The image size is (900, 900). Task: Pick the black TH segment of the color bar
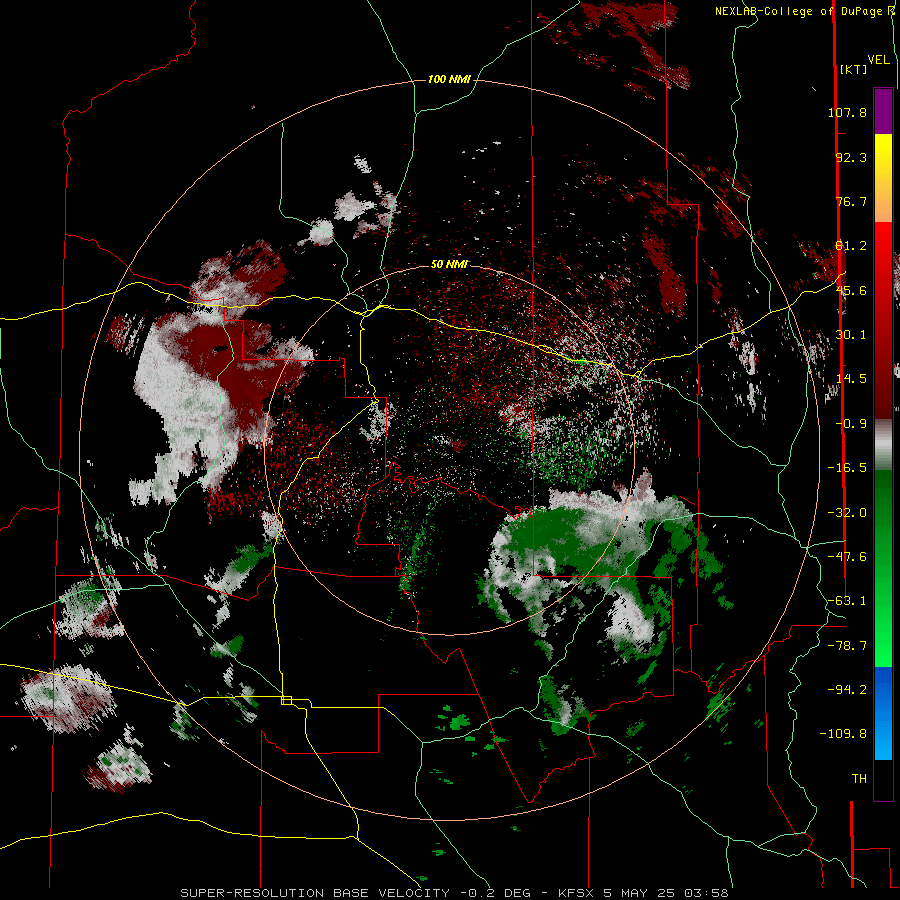tap(883, 779)
